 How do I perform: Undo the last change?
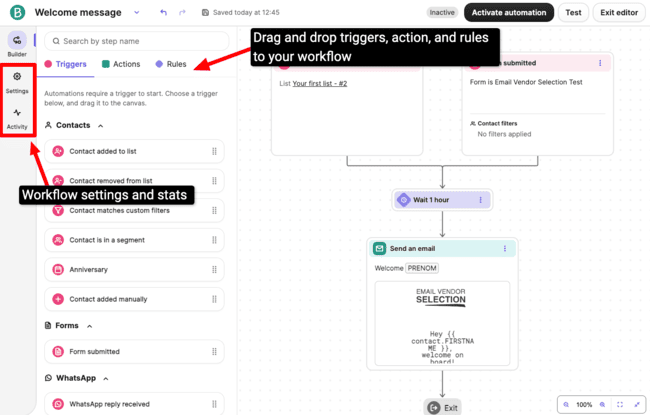pos(163,12)
